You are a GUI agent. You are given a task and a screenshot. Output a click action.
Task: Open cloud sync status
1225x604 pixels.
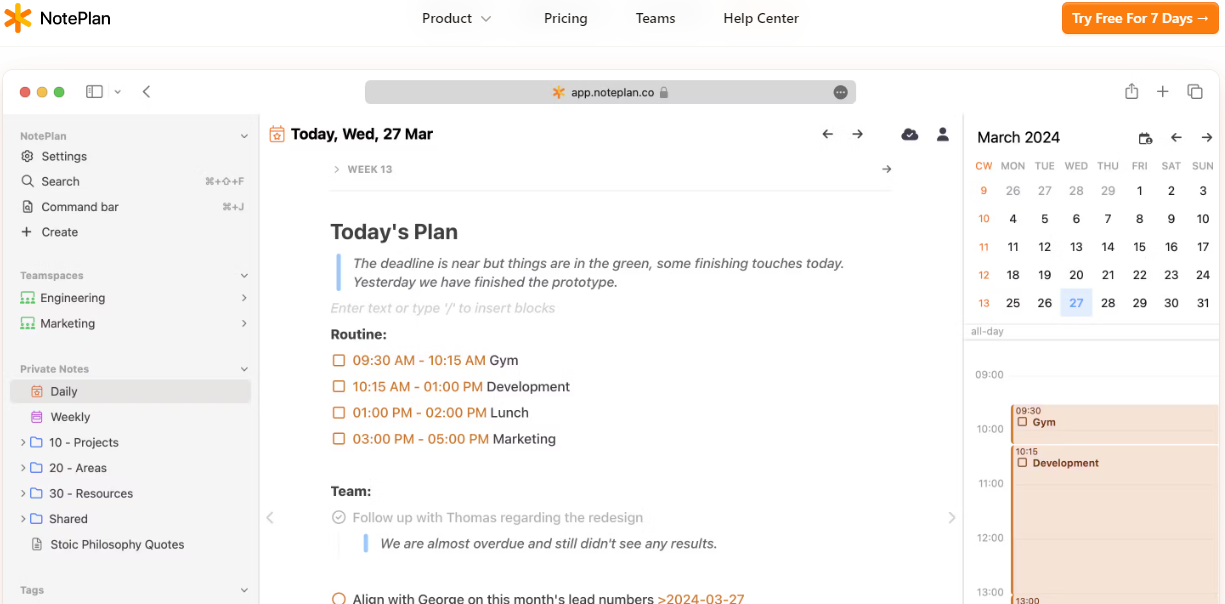coord(909,133)
